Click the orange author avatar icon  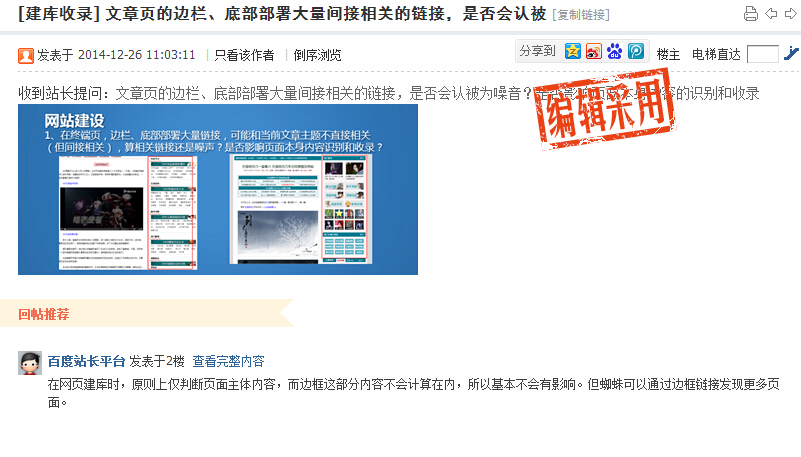tap(26, 55)
